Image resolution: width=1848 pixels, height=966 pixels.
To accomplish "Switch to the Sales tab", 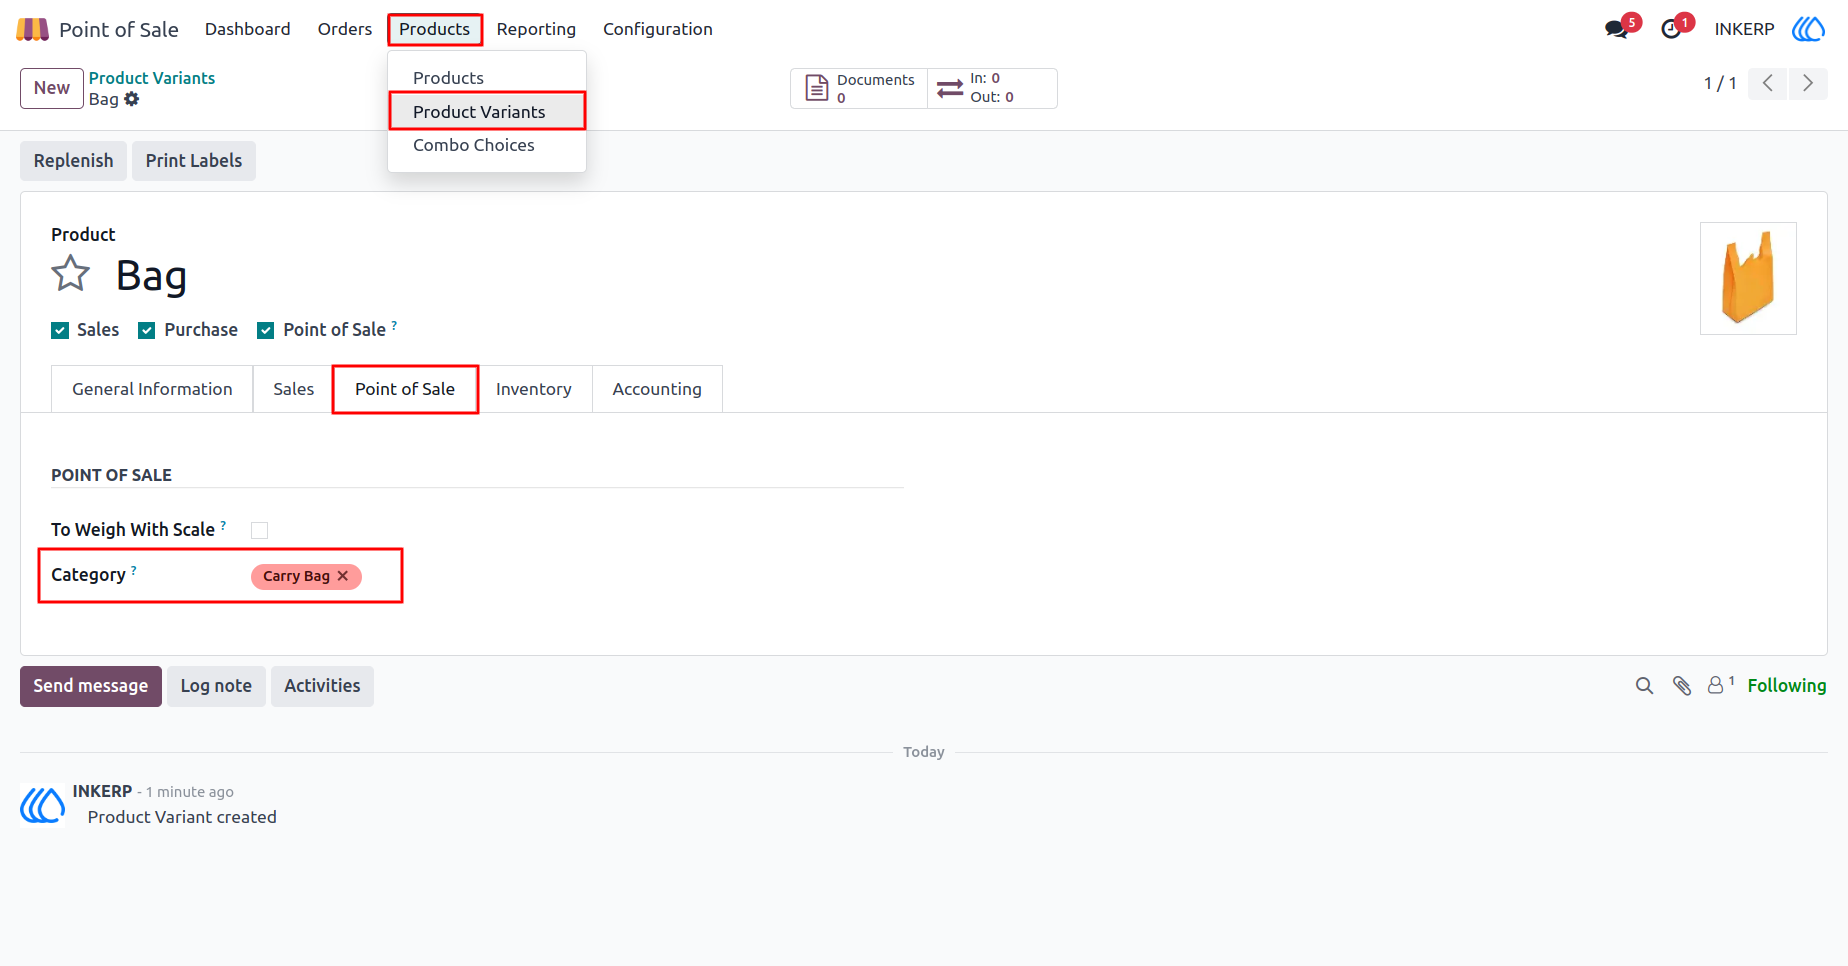I will pyautogui.click(x=294, y=389).
